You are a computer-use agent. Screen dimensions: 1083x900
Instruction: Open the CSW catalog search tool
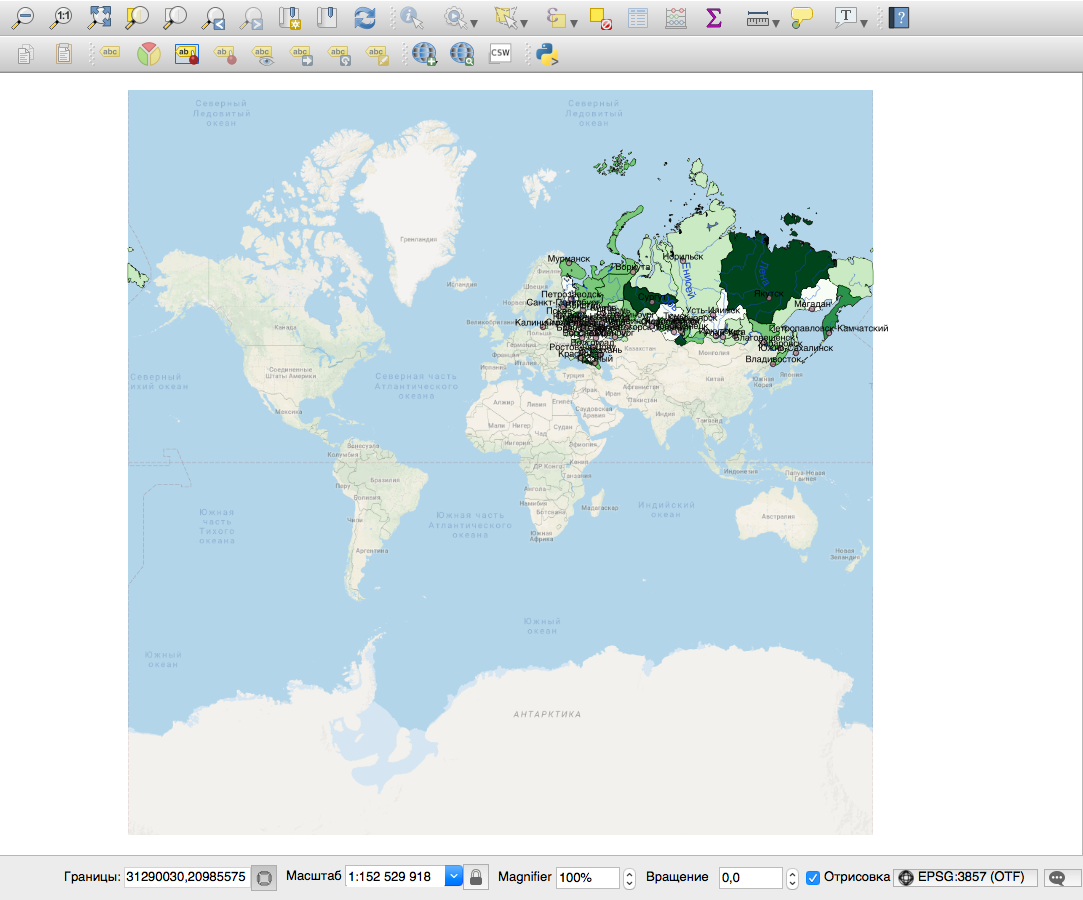tap(501, 54)
